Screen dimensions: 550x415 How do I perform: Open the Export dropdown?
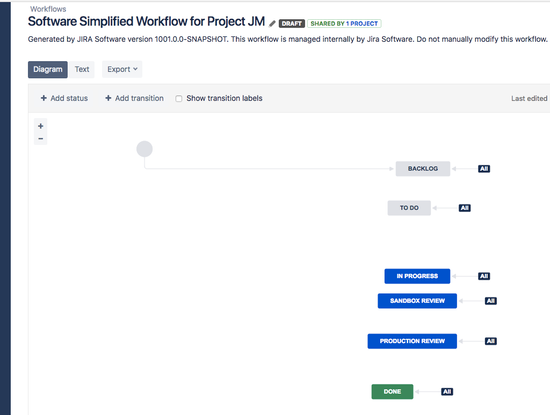[x=122, y=69]
